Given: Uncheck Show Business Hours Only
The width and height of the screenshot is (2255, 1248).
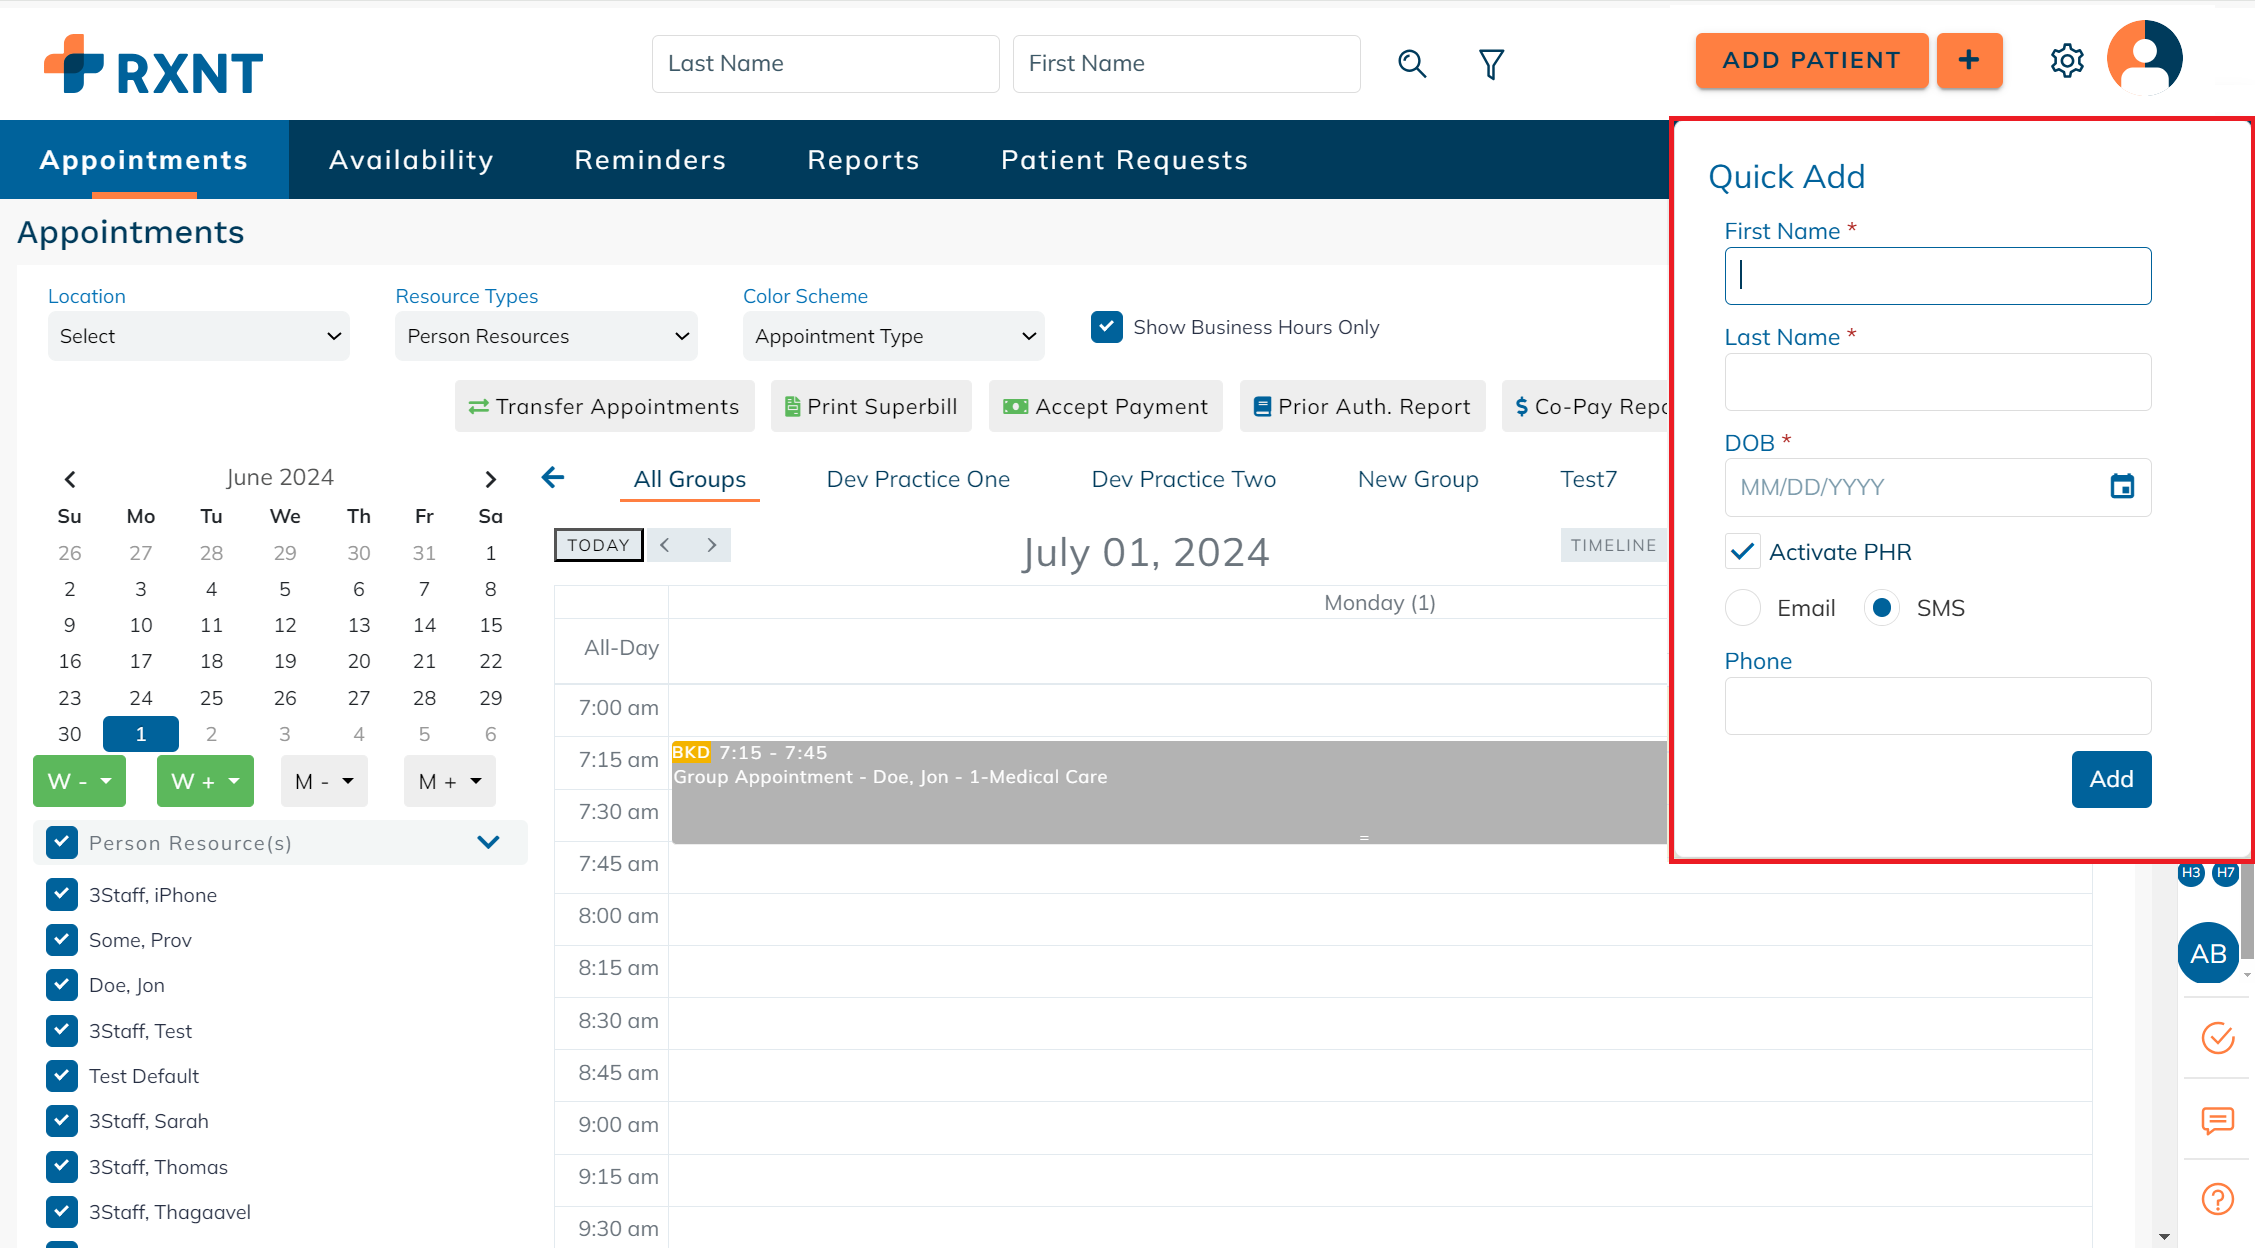Looking at the screenshot, I should click(1107, 327).
